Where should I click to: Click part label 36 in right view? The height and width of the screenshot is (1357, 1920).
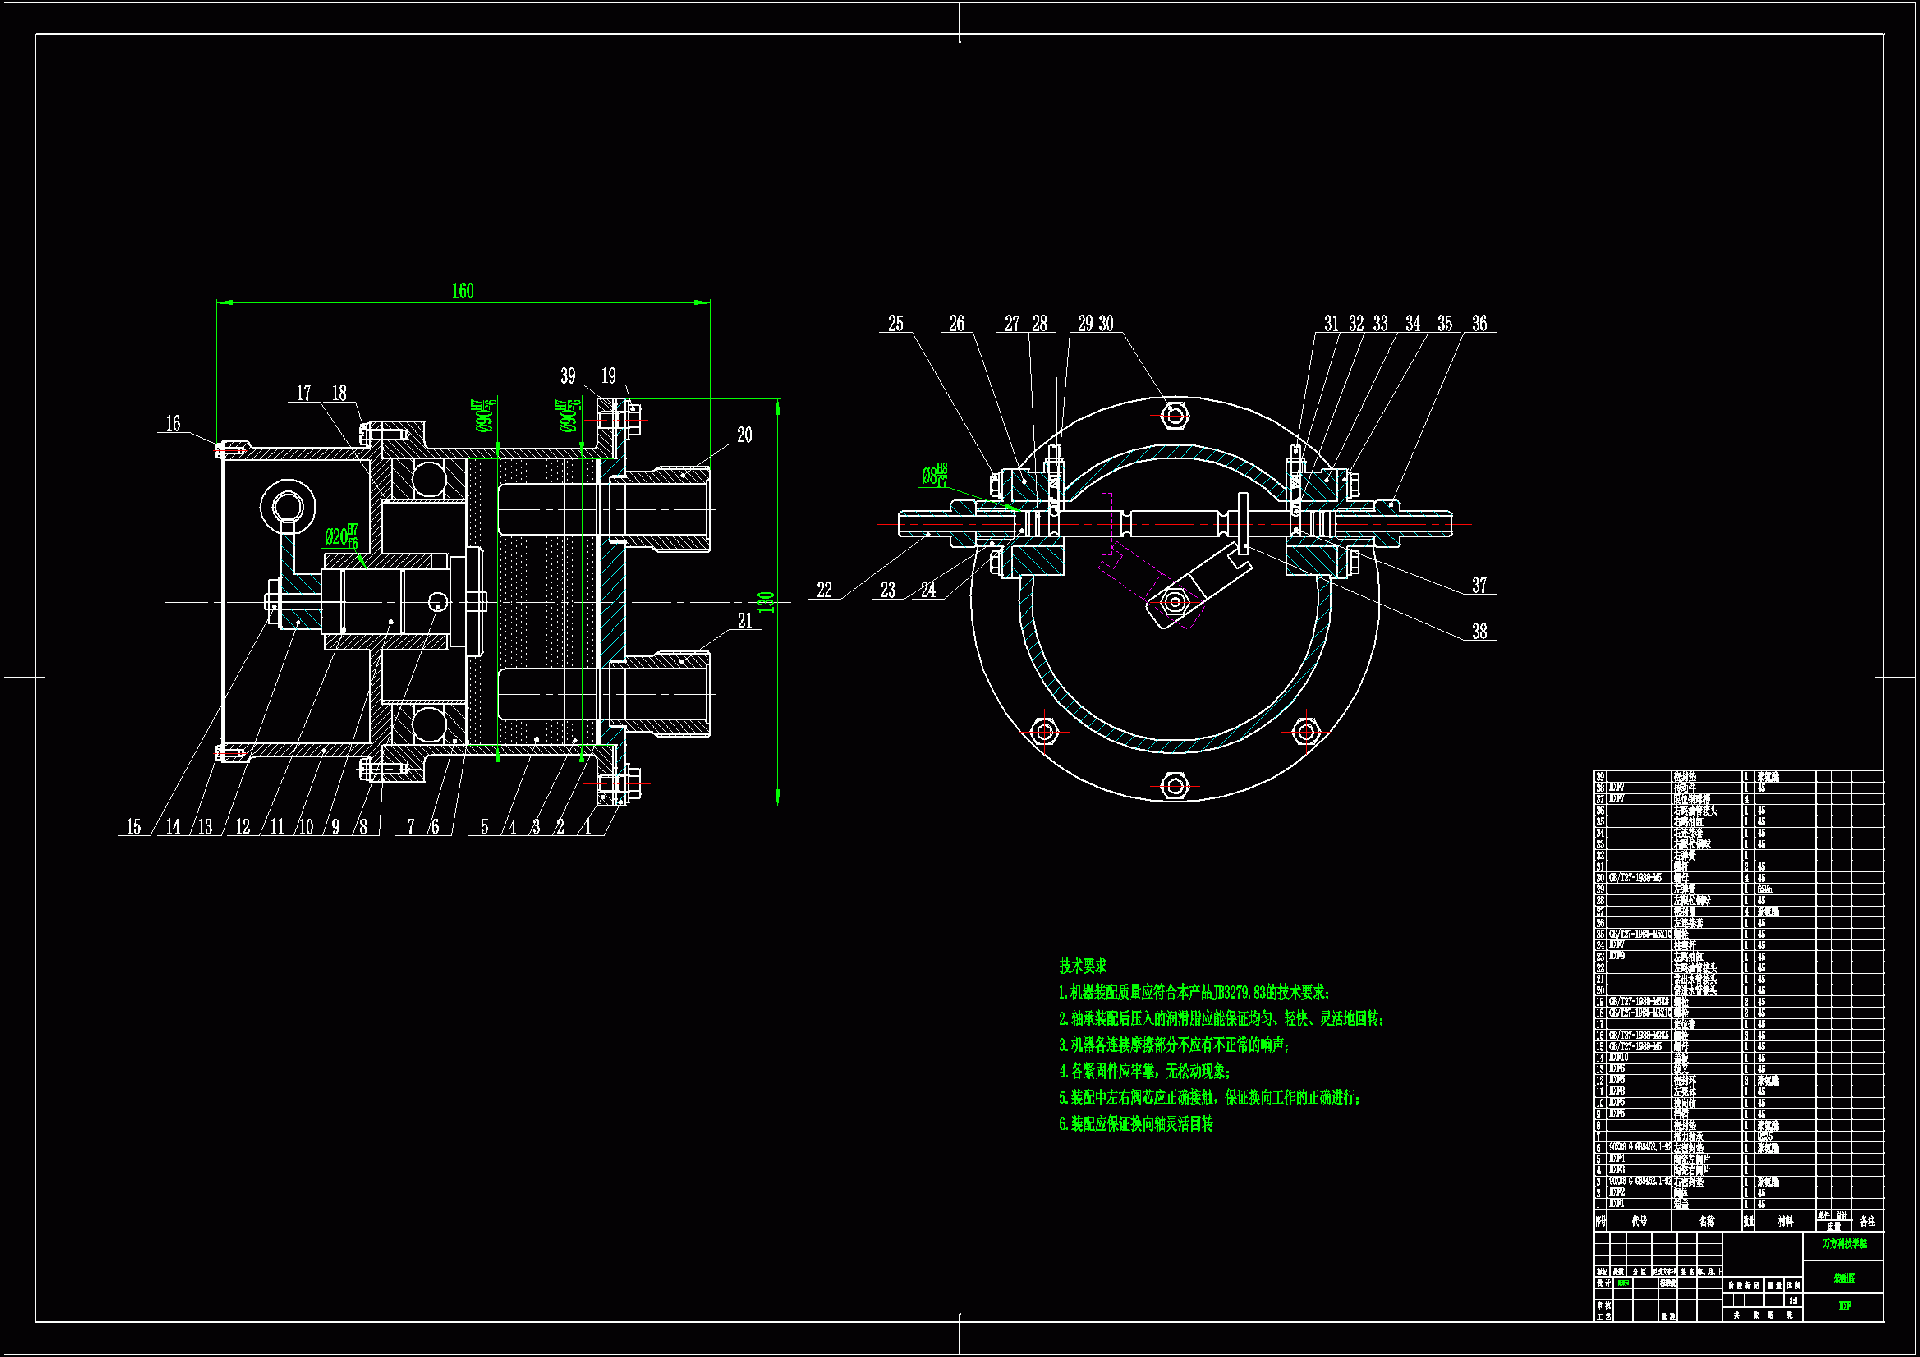pos(1479,324)
